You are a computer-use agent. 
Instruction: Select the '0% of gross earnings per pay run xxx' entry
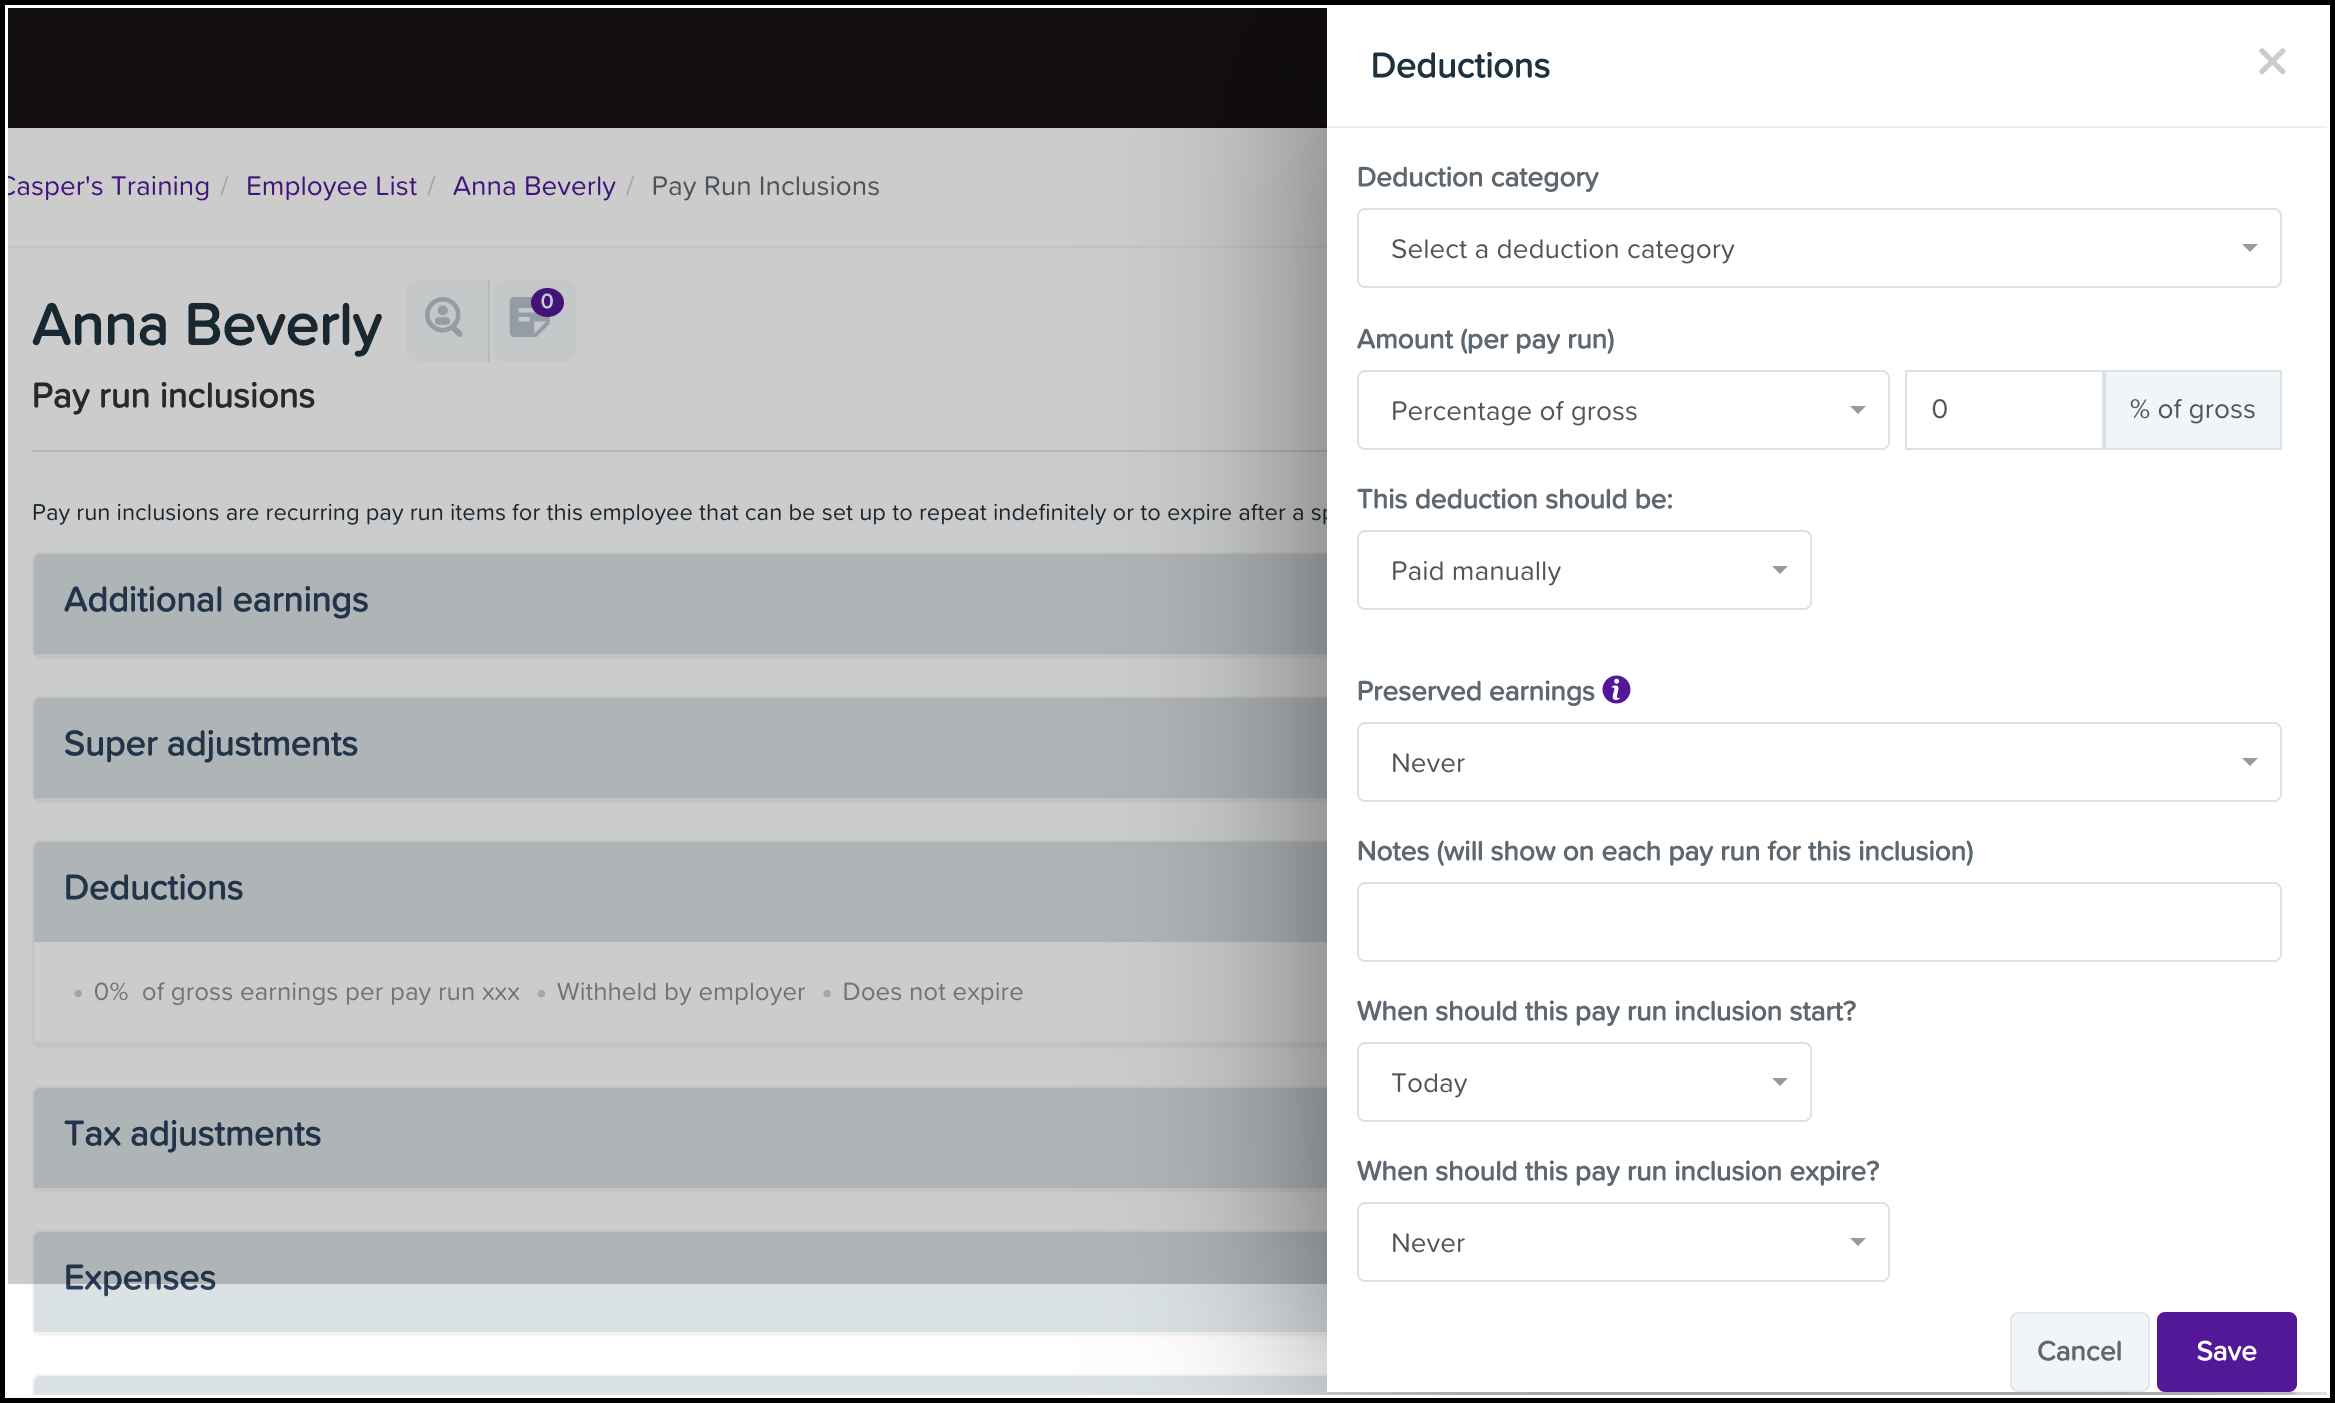pyautogui.click(x=306, y=992)
